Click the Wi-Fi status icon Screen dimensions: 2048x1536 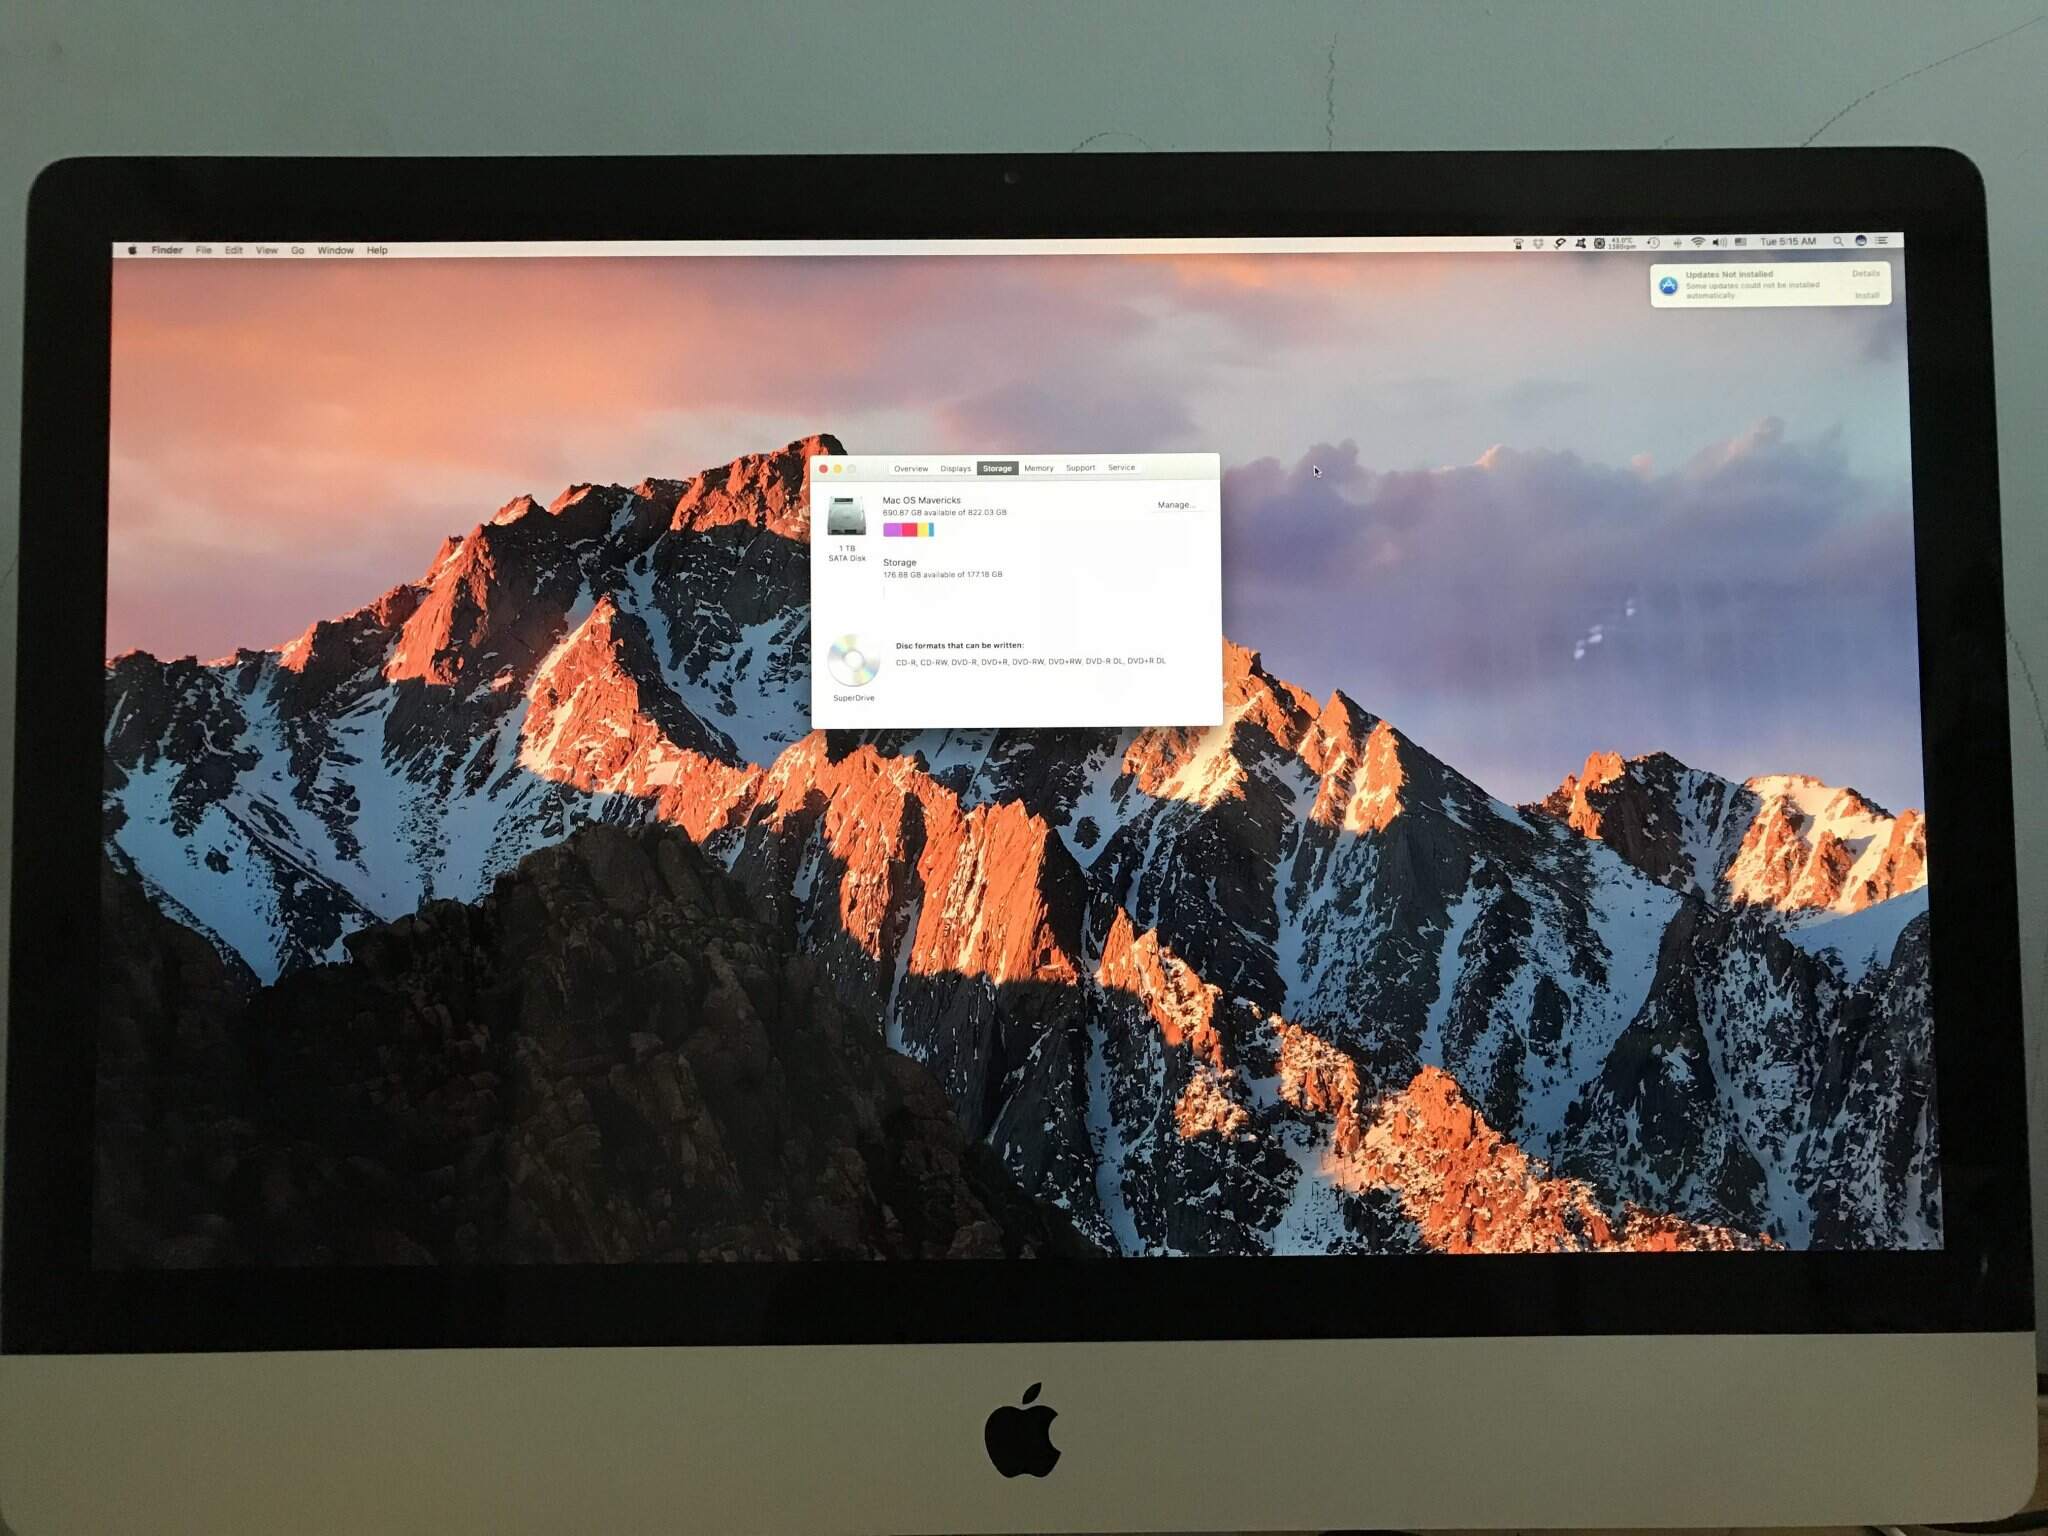(x=1698, y=242)
